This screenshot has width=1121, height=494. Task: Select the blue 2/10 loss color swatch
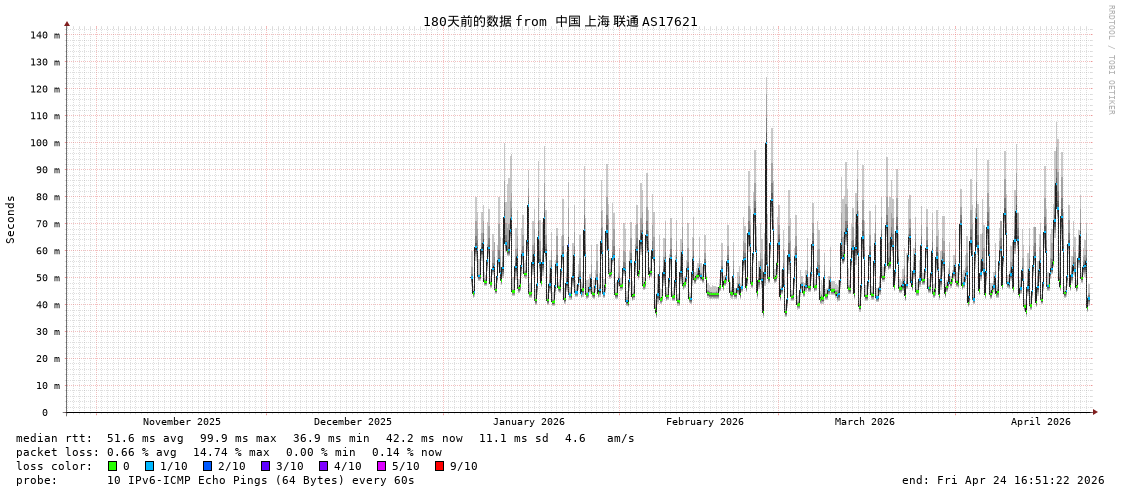[207, 466]
